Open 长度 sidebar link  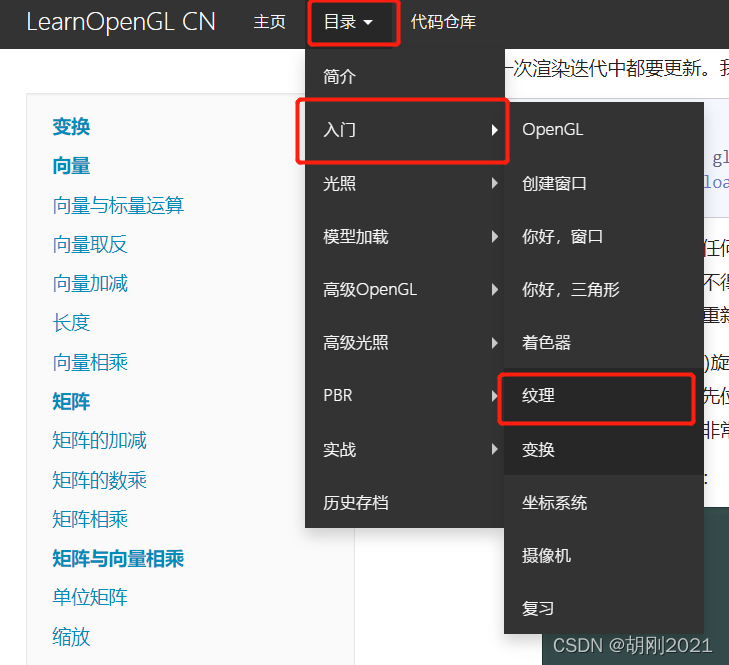(71, 323)
